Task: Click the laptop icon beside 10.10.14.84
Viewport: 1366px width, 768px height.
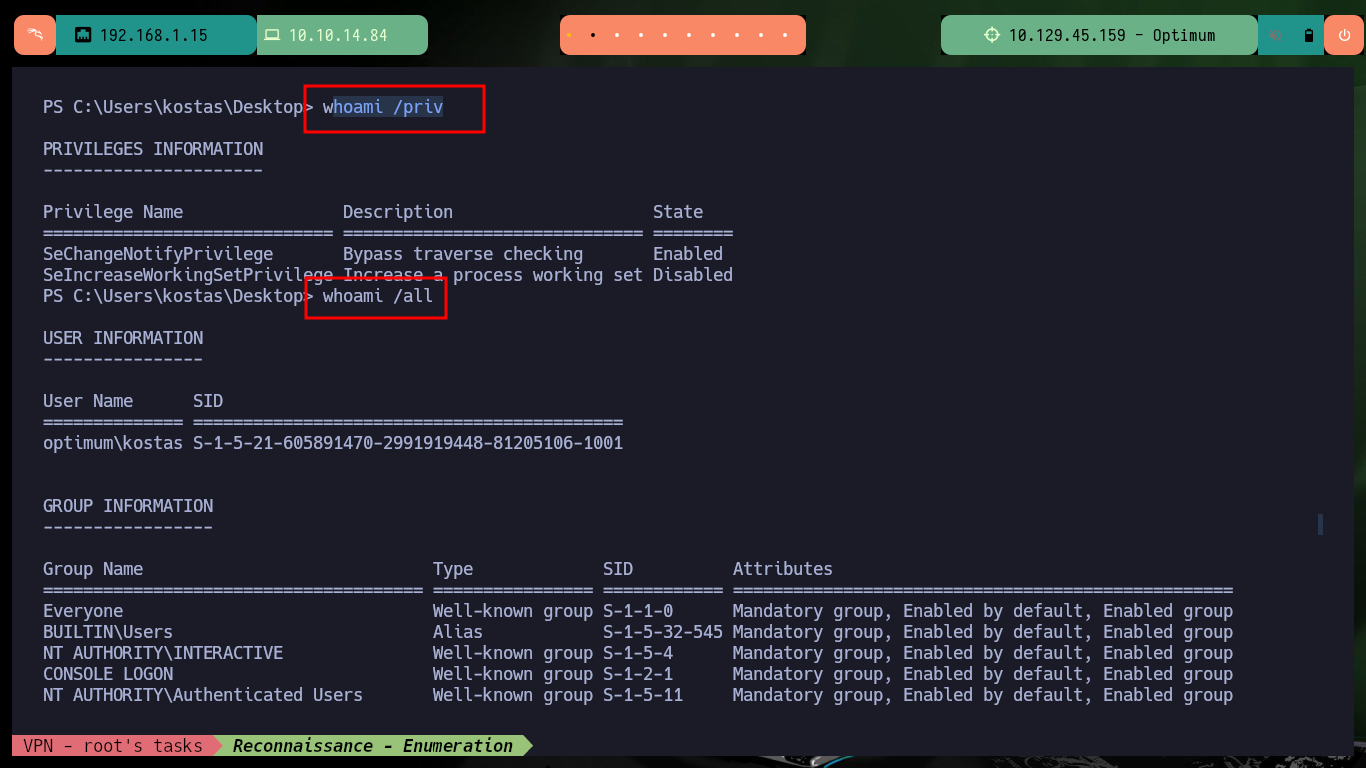Action: 272,35
